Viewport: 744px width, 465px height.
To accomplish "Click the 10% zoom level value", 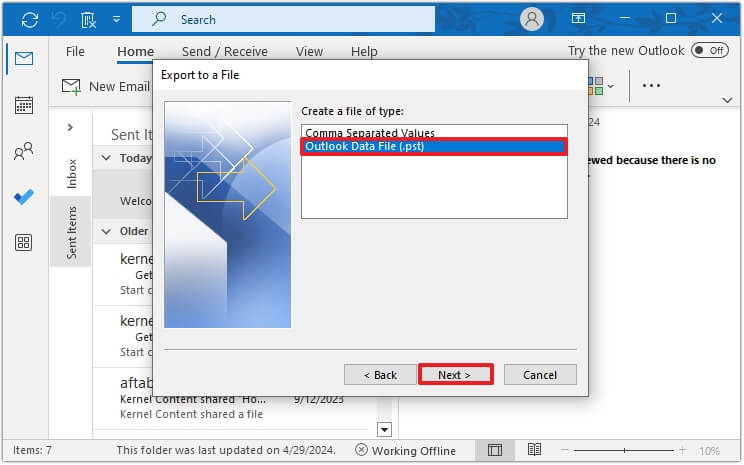I will (x=709, y=450).
